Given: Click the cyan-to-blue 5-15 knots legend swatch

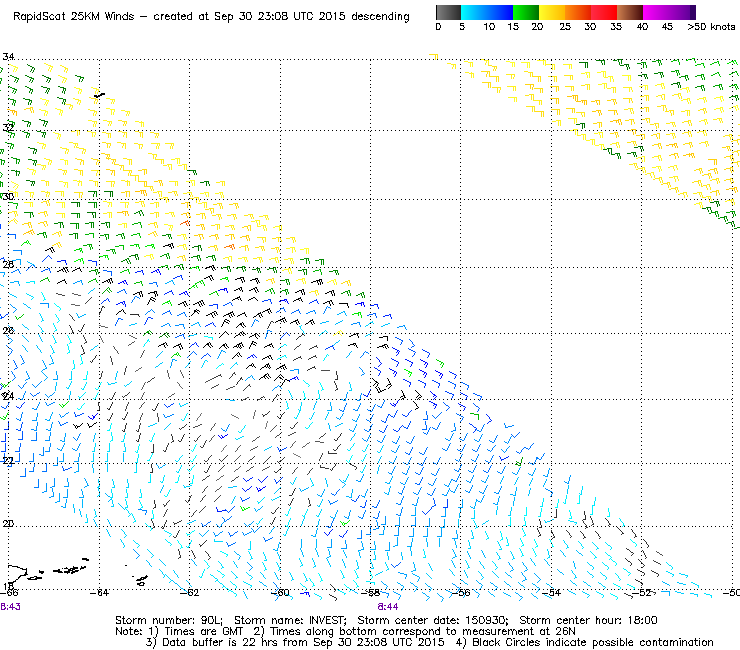Looking at the screenshot, I should click(487, 12).
